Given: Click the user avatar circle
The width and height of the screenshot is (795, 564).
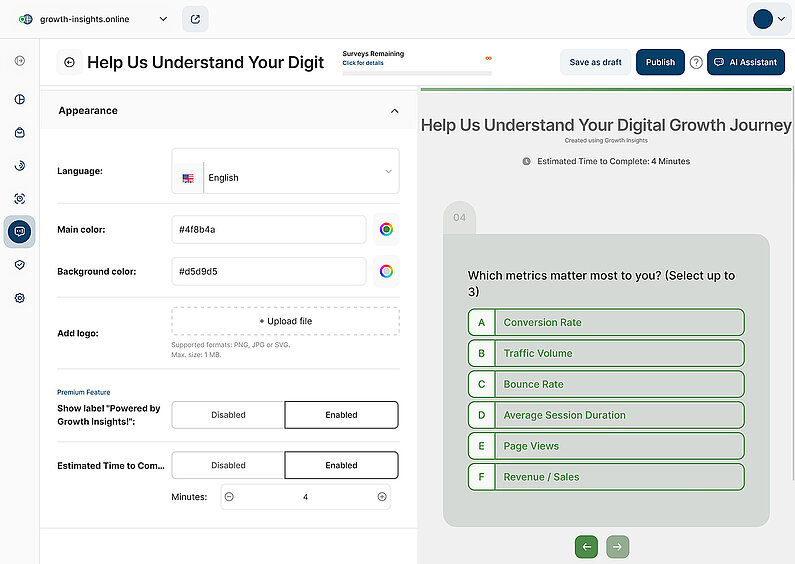Looking at the screenshot, I should click(x=763, y=19).
